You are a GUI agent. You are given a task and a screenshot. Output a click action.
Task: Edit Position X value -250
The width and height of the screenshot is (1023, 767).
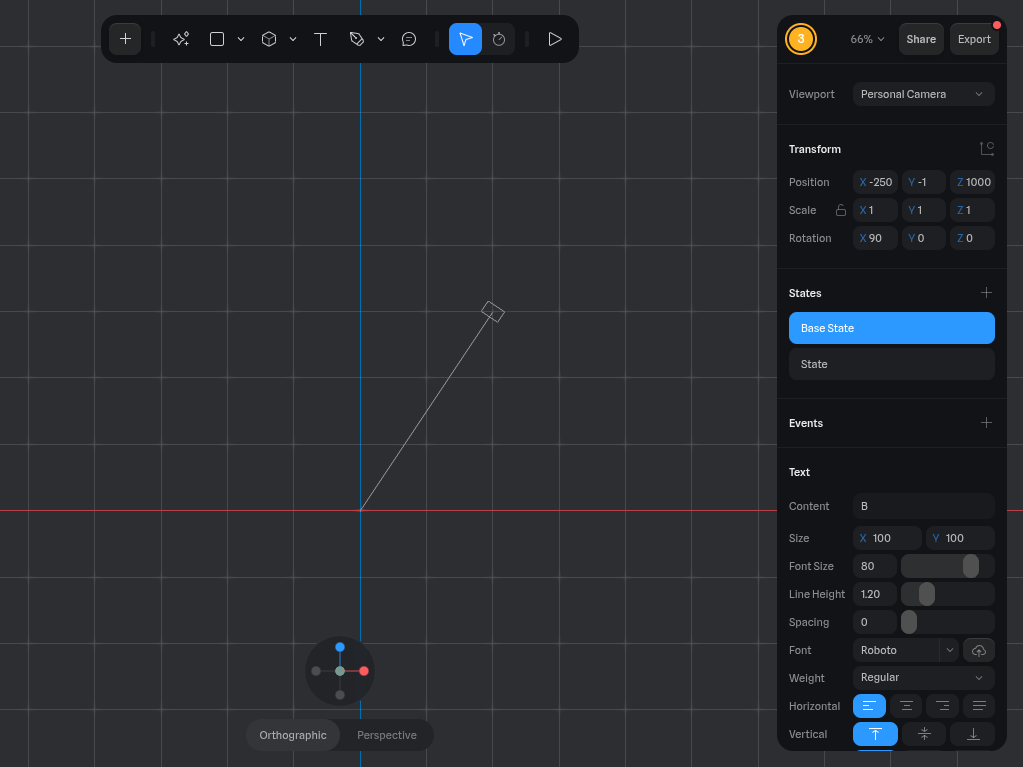(875, 182)
